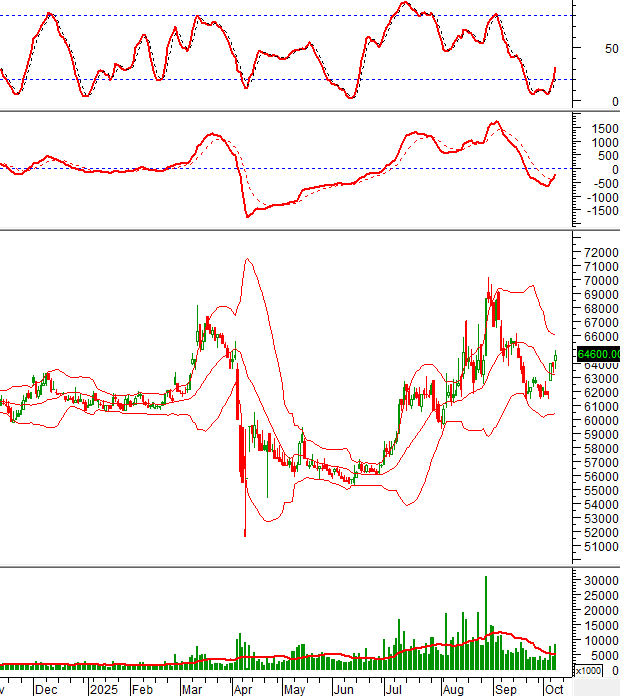Click the blue dashed zero line in MACD panel

pyautogui.click(x=300, y=168)
